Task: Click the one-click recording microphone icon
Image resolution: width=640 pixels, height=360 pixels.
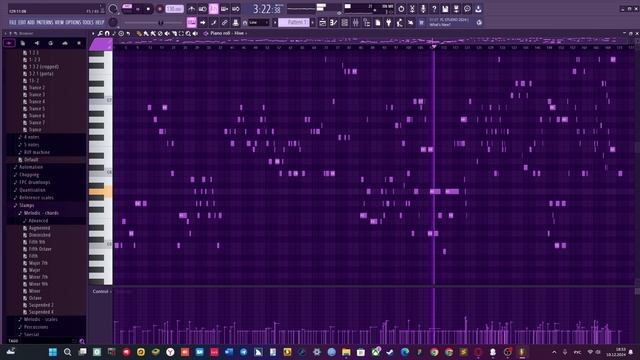Action: point(423,9)
